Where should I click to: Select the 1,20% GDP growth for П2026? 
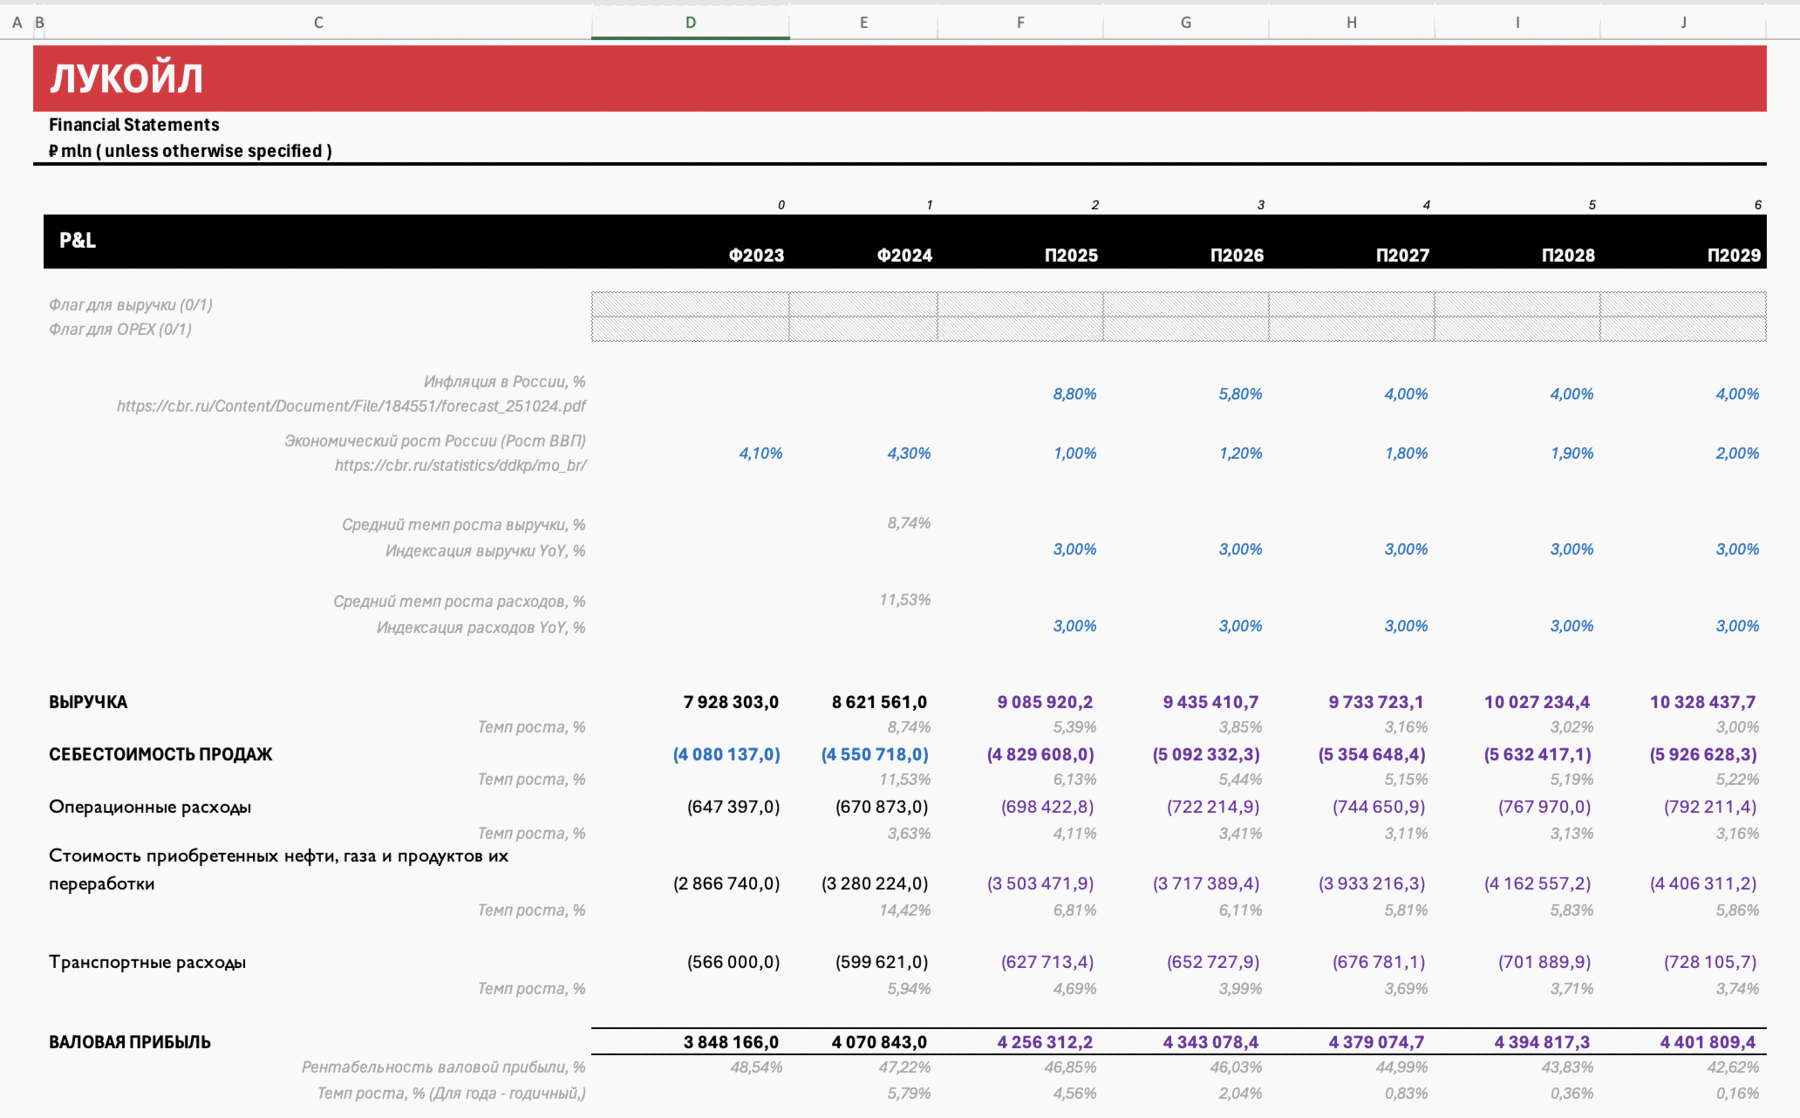coord(1240,453)
